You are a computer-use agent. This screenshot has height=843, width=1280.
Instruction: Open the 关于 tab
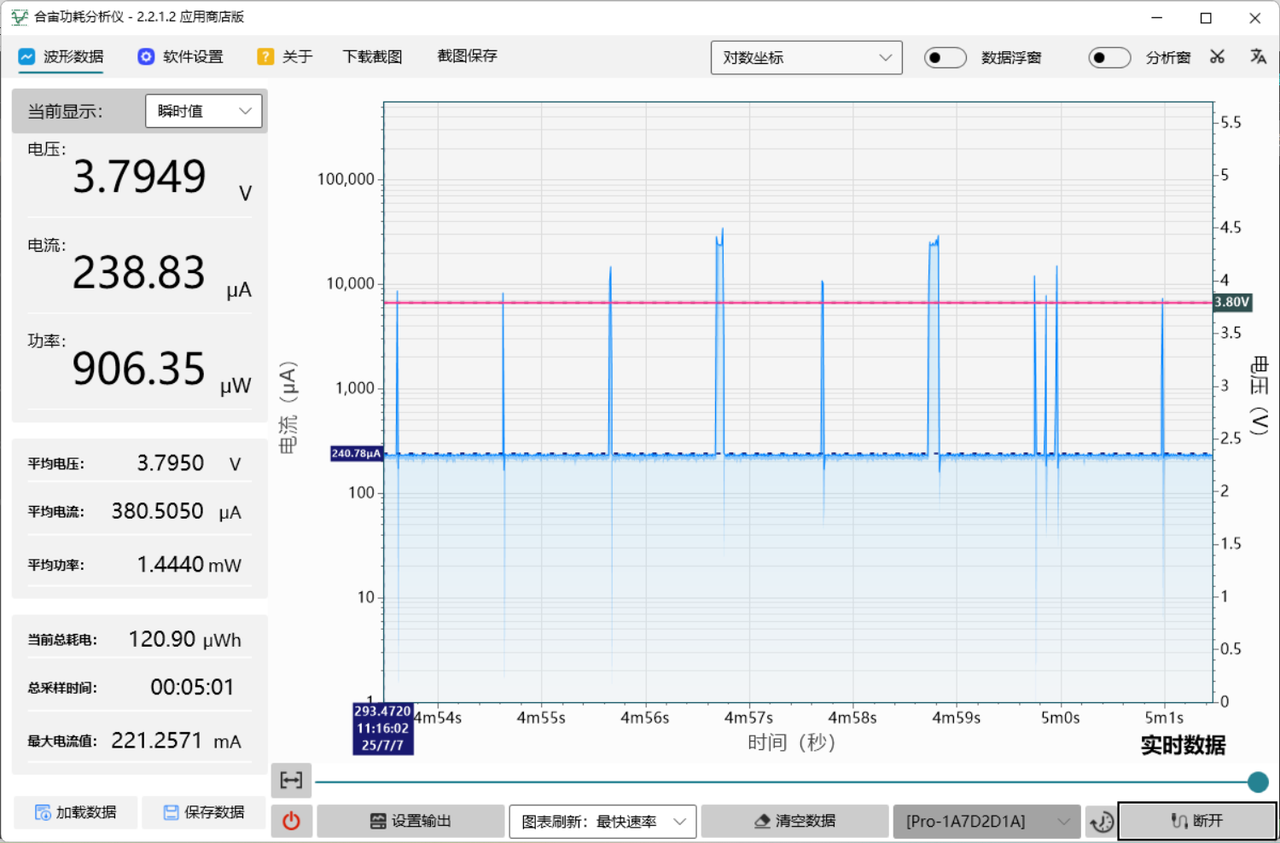click(285, 57)
